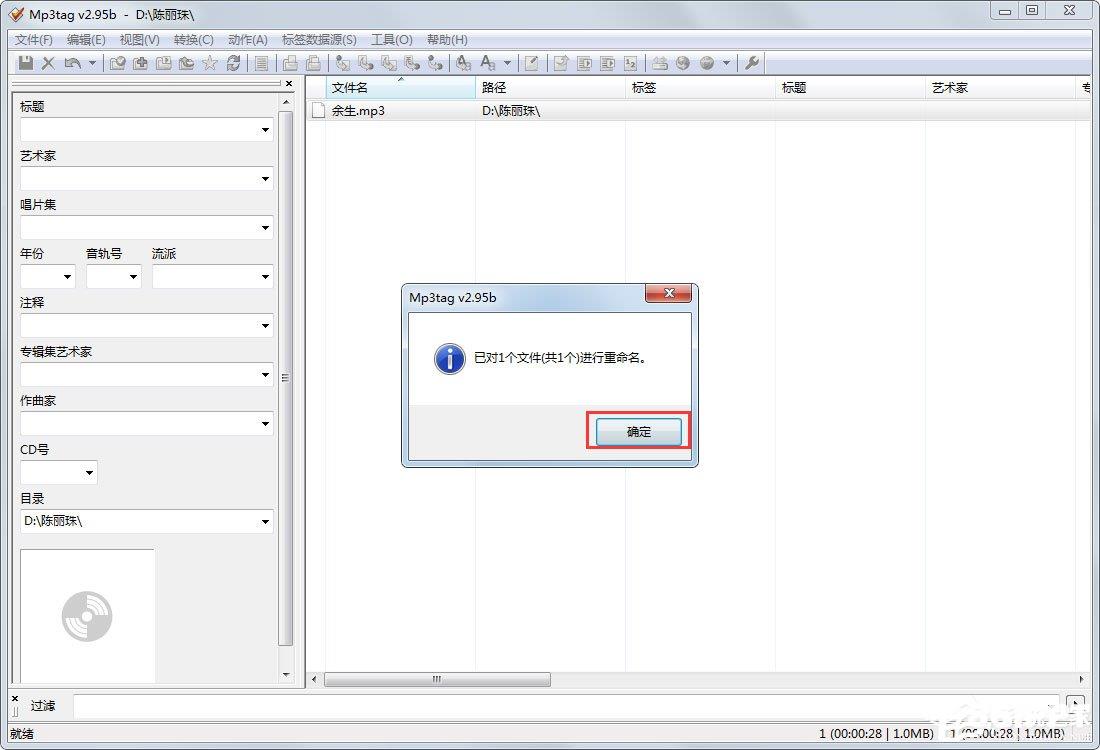Click the Tag to Tag converter icon
Screen dimensions: 1100x750
coord(435,63)
